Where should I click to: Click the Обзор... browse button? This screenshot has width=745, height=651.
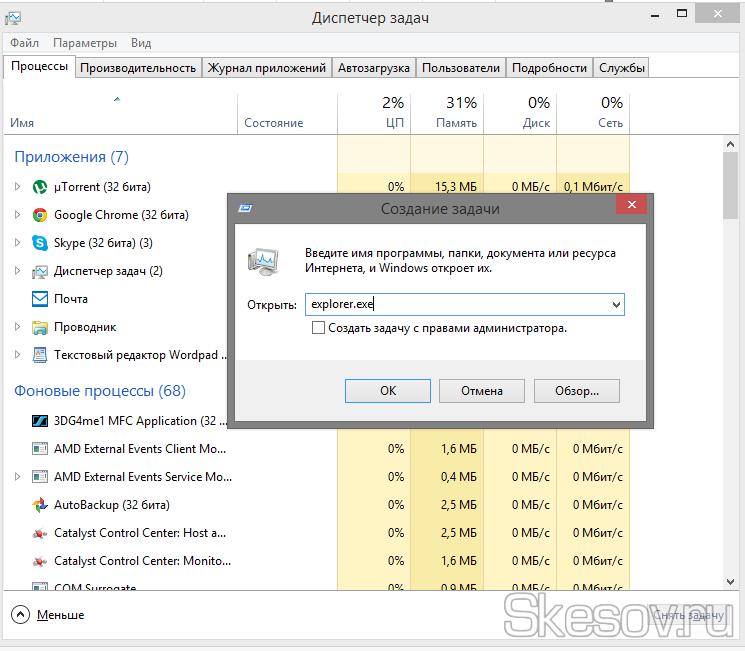point(576,391)
